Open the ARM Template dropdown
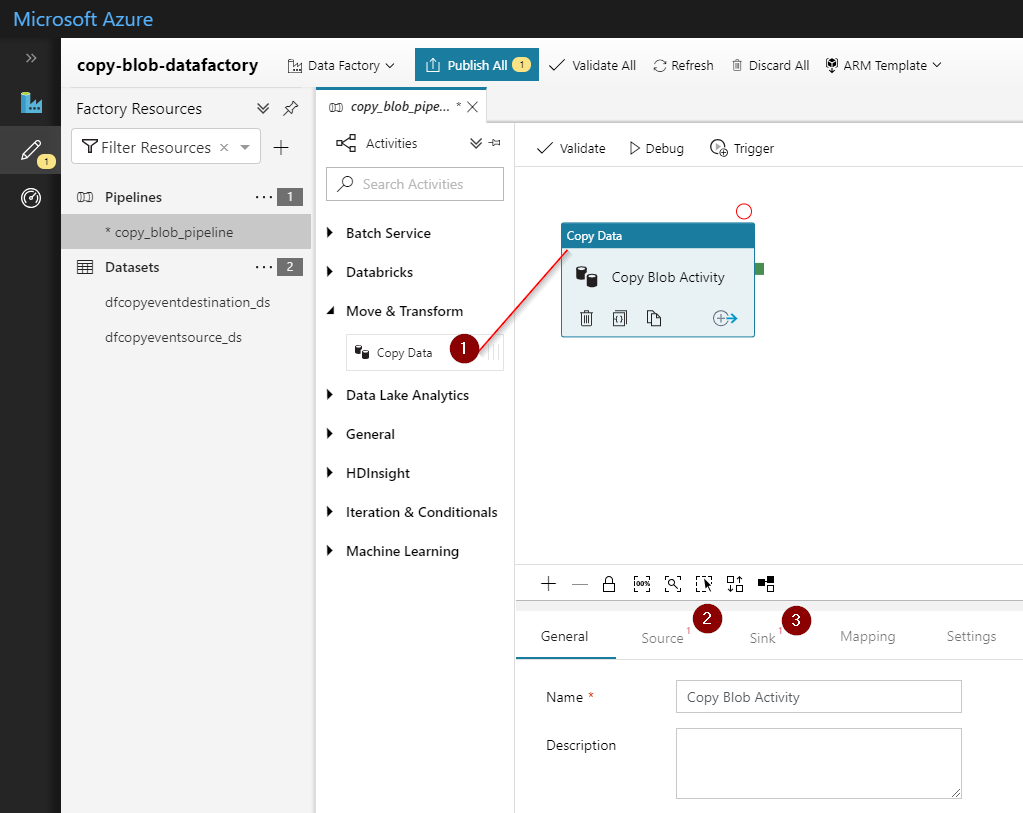Screen dimensions: 1023x813 (x=883, y=65)
